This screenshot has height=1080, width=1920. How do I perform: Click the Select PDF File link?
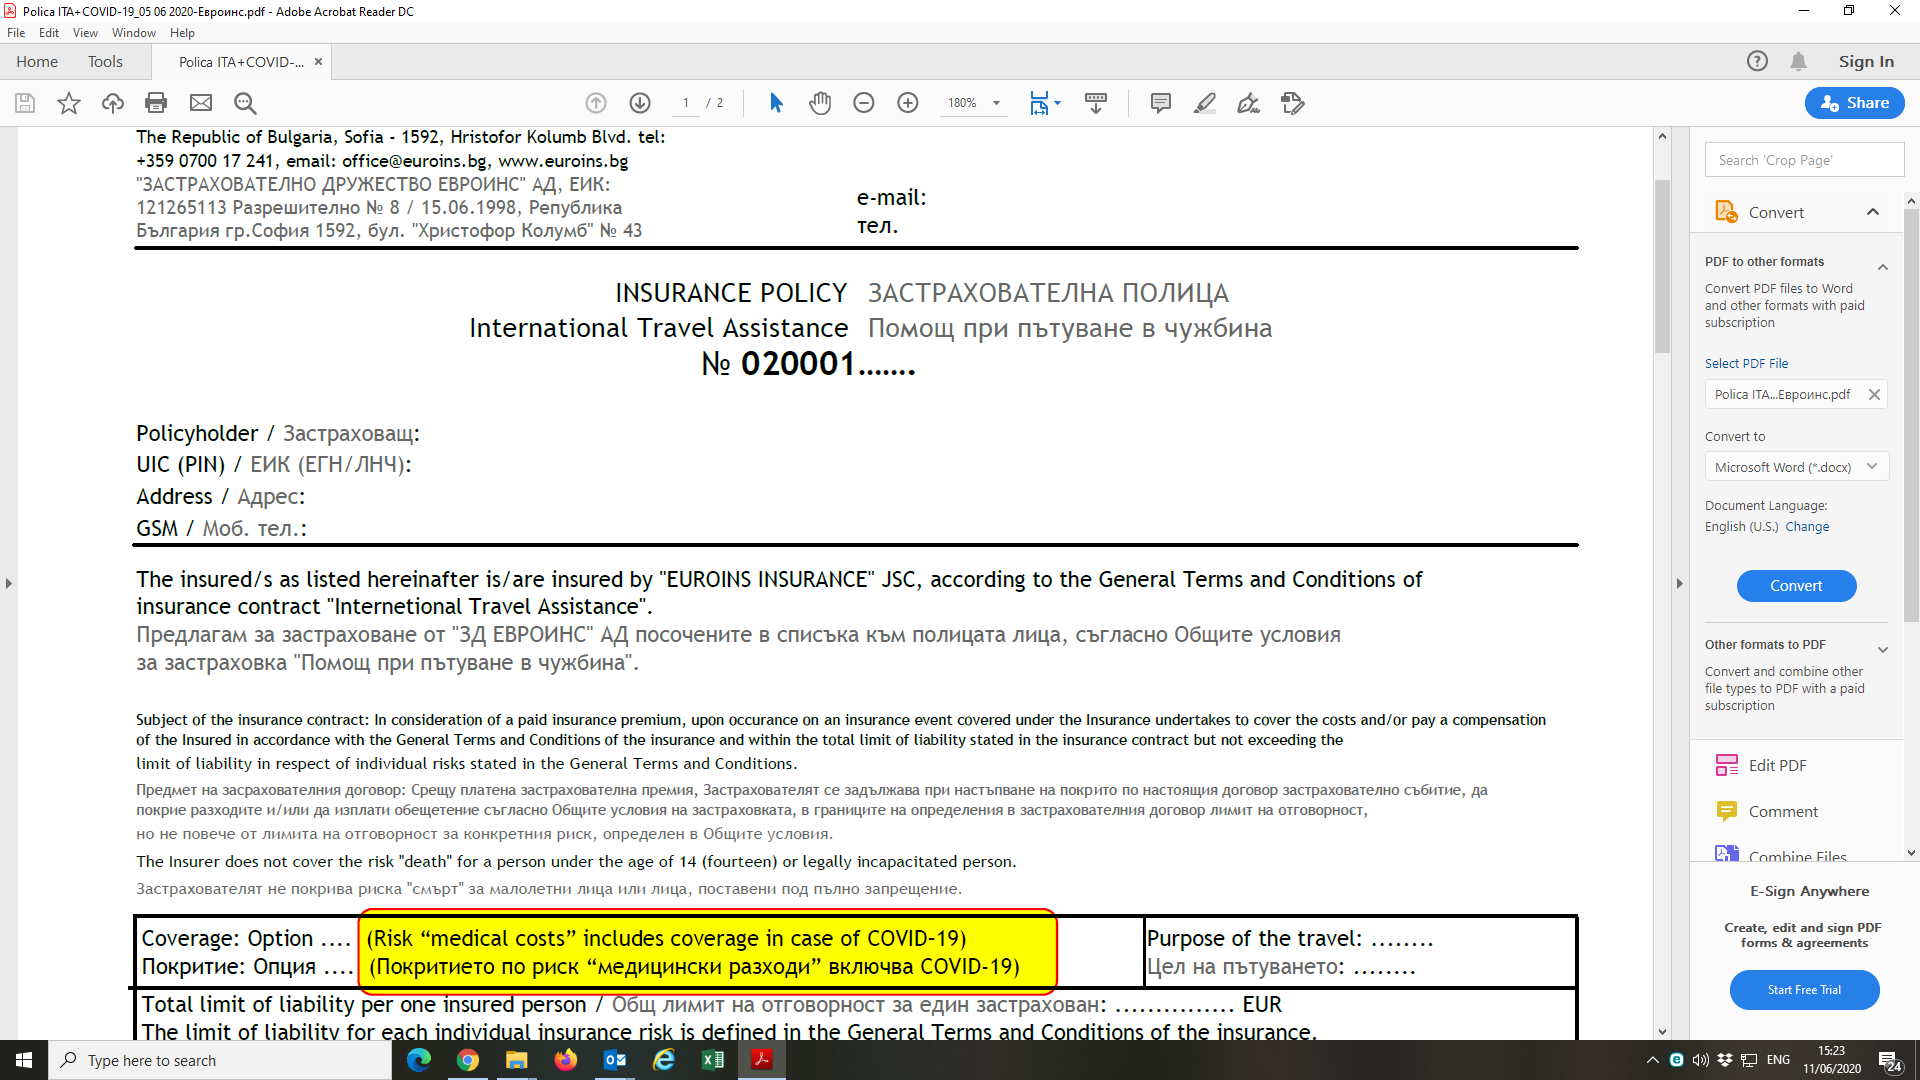(x=1746, y=363)
